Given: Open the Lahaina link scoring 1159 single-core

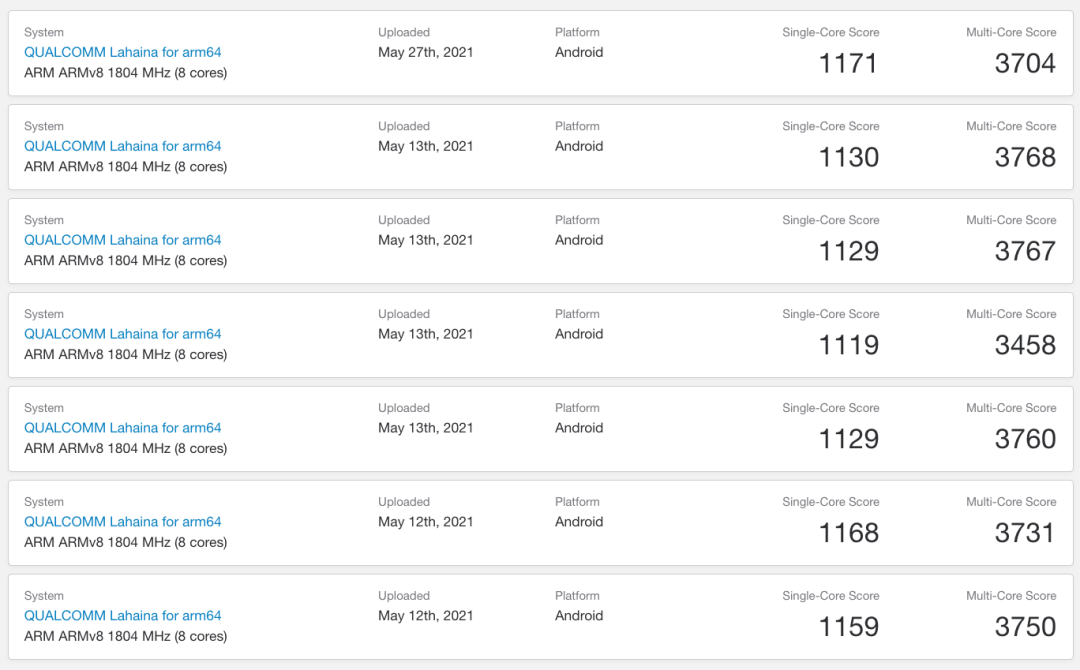Looking at the screenshot, I should (x=123, y=616).
